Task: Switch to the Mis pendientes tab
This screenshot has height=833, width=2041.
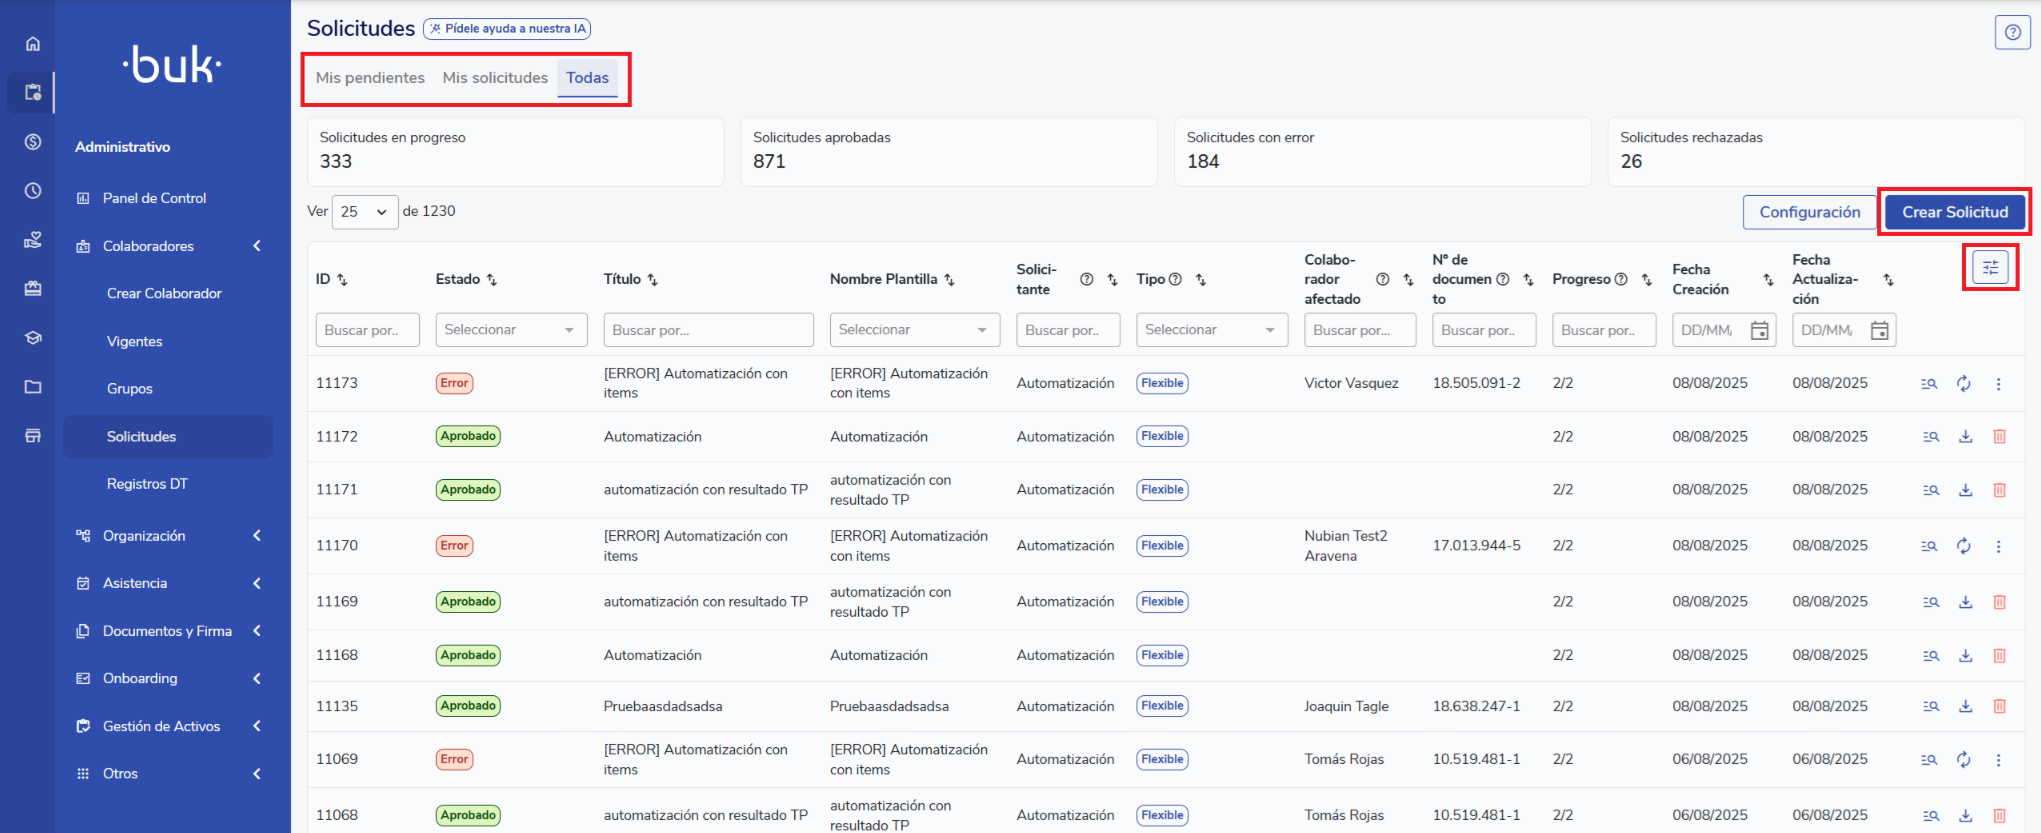Action: click(x=370, y=78)
